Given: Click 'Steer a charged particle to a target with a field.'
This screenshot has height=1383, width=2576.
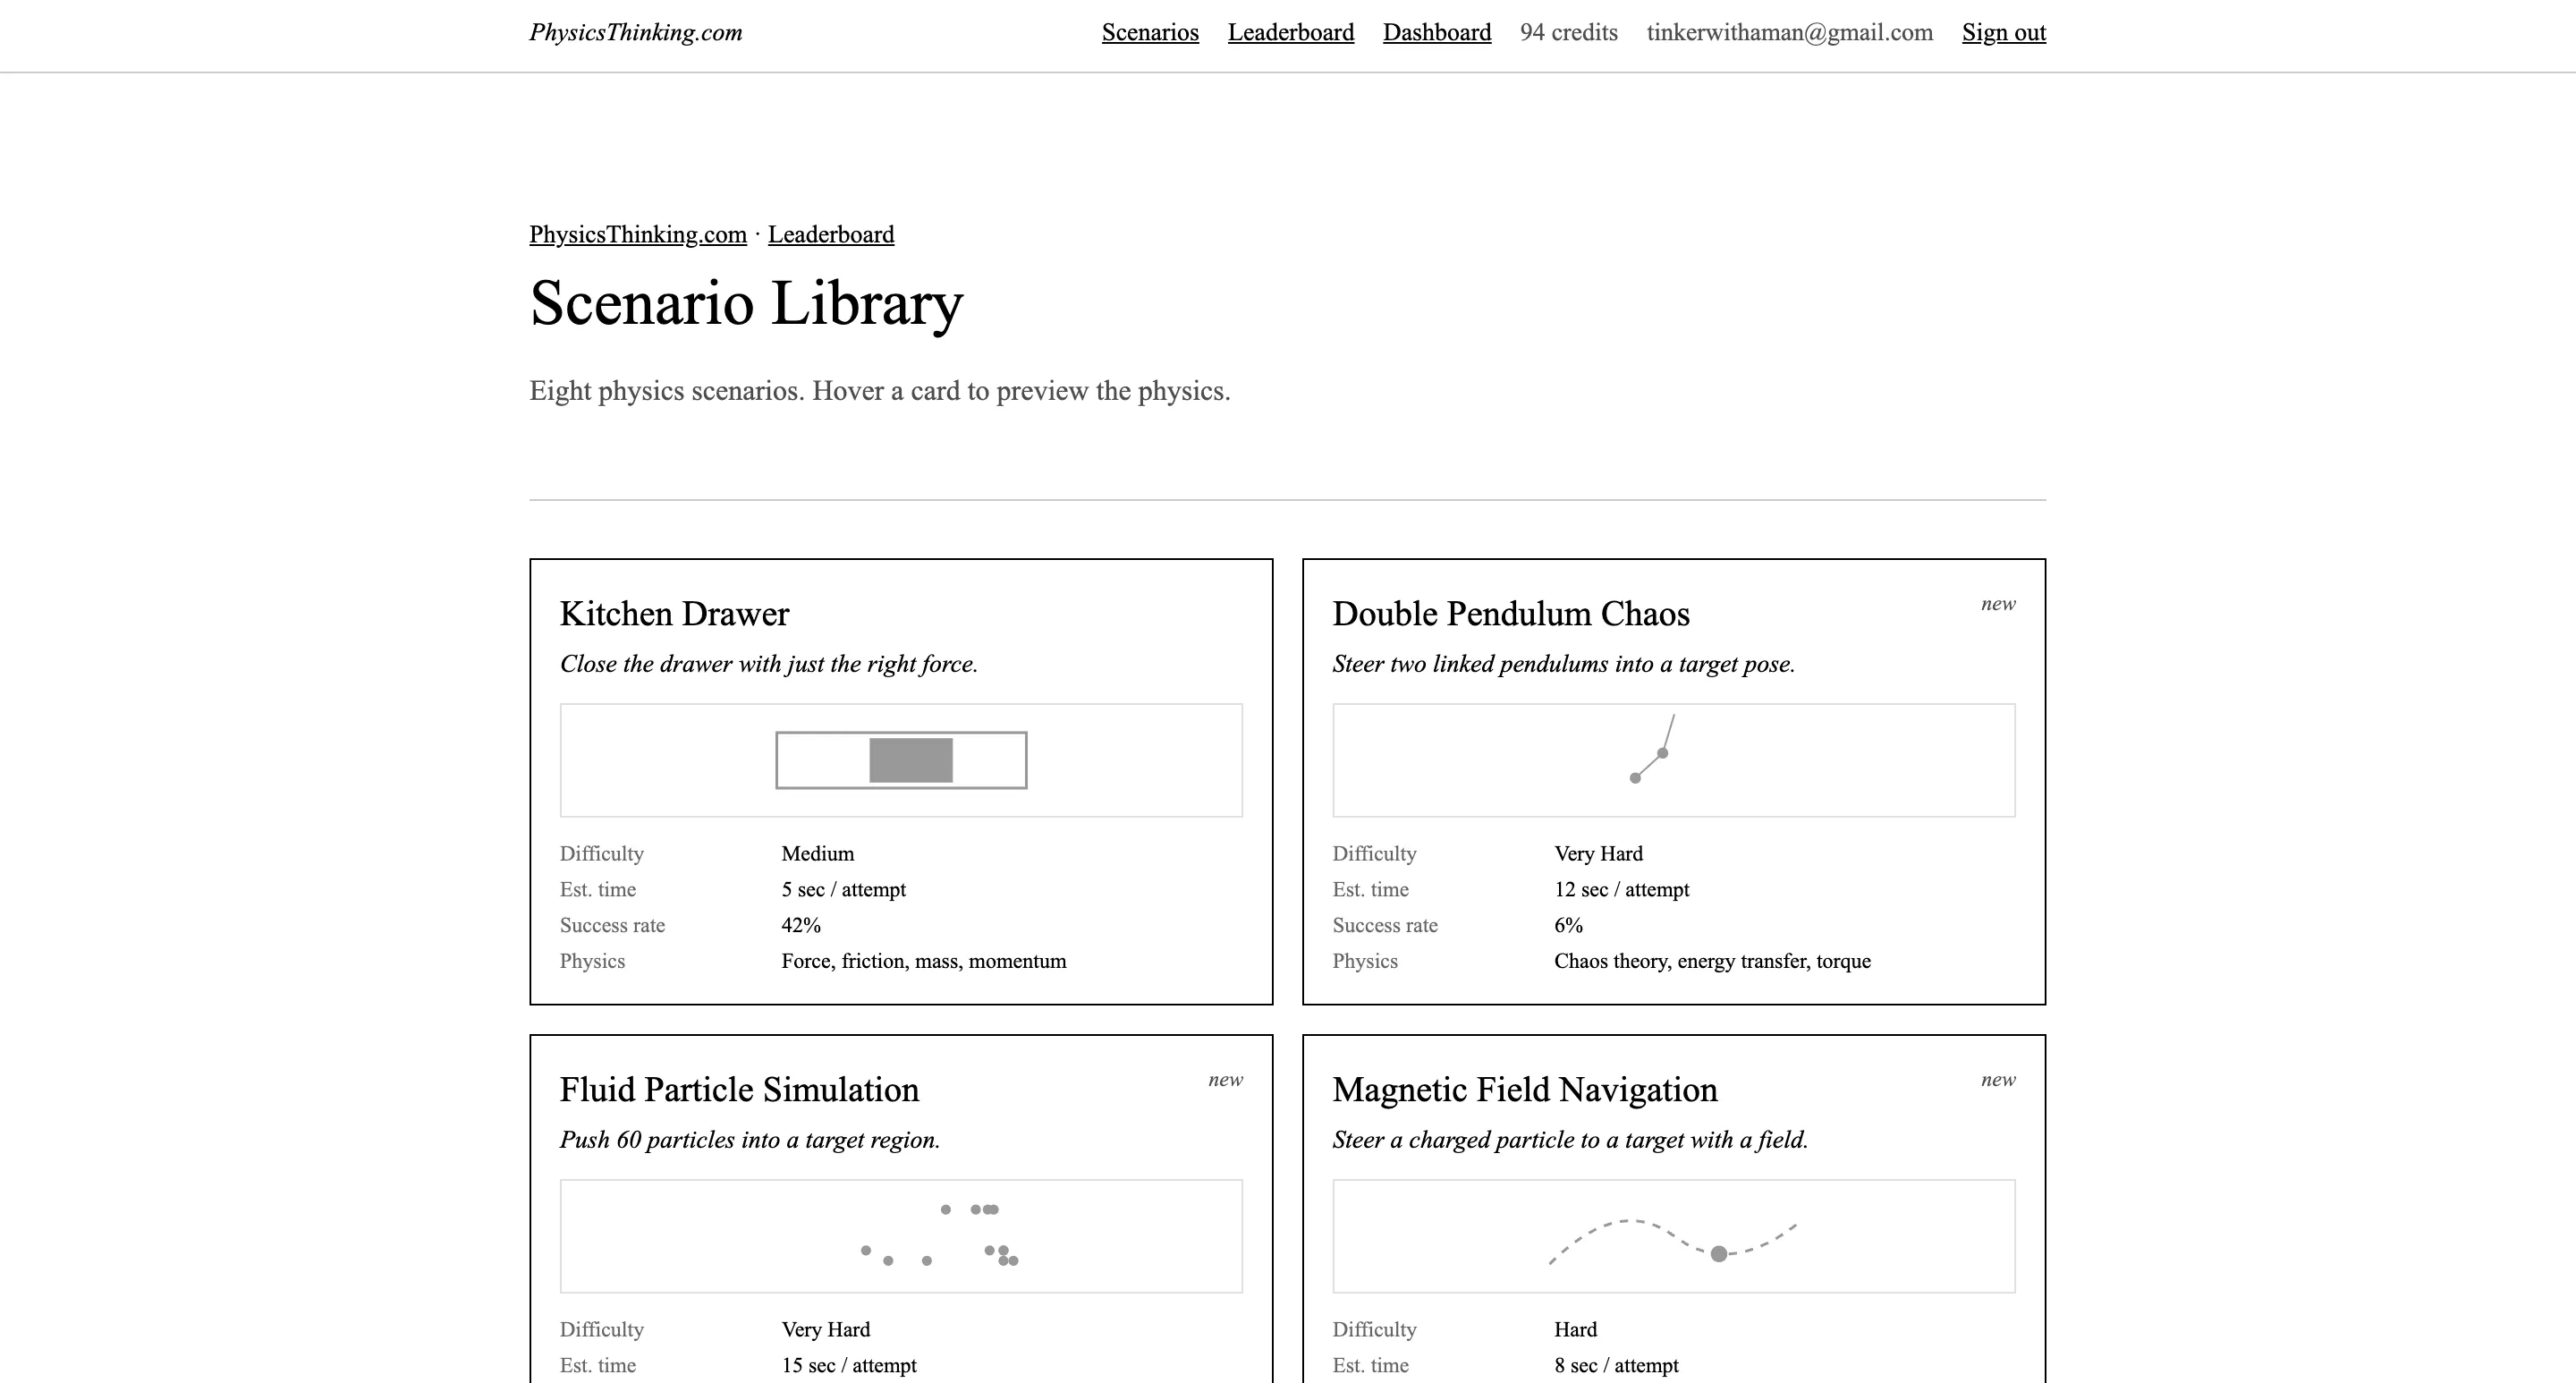Looking at the screenshot, I should pos(1570,1140).
